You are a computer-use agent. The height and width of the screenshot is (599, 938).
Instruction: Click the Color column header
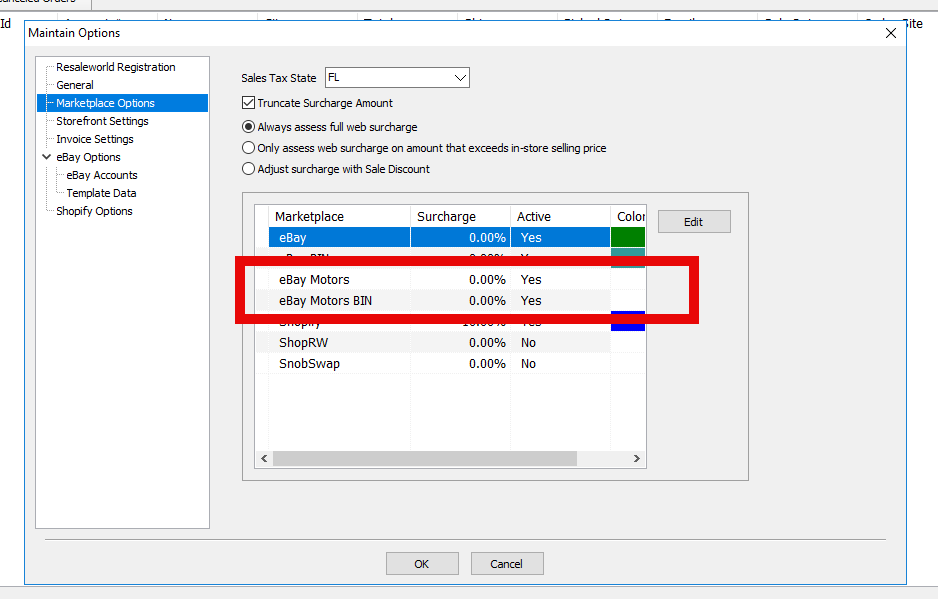pyautogui.click(x=628, y=217)
